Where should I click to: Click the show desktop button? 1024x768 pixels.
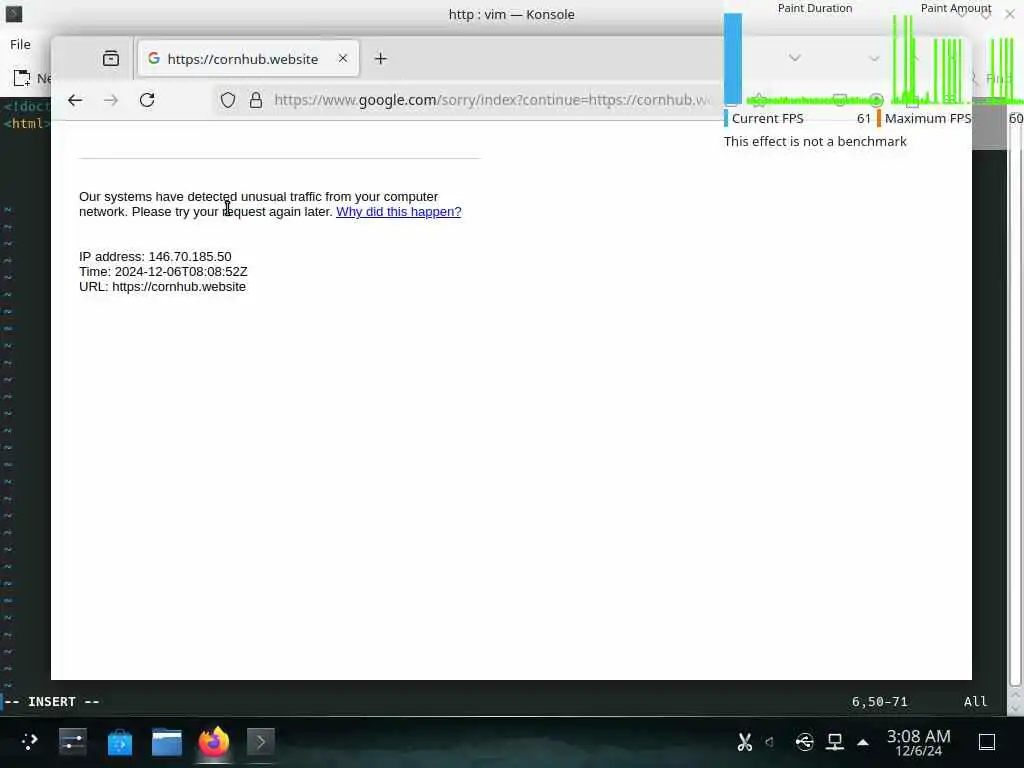tap(987, 742)
